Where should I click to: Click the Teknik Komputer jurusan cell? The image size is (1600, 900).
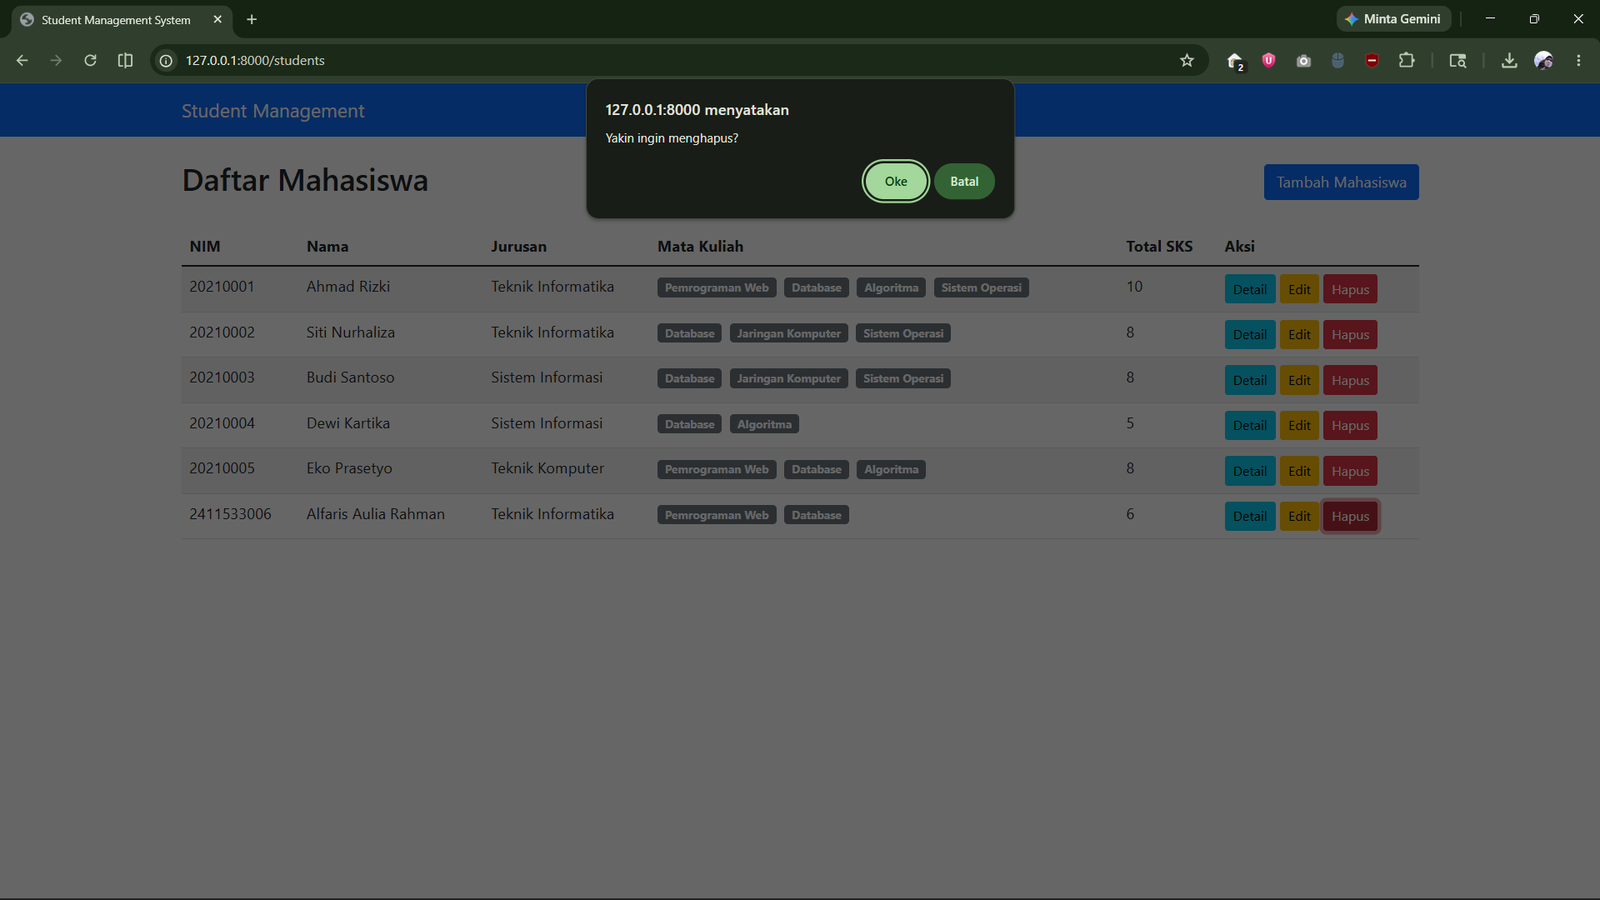(x=547, y=468)
